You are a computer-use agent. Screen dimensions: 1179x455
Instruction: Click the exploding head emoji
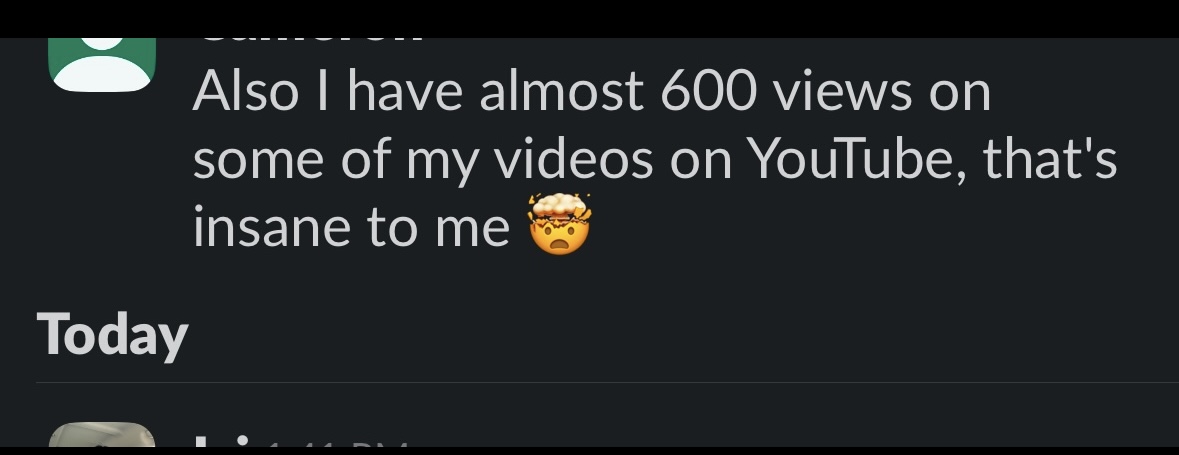(560, 223)
